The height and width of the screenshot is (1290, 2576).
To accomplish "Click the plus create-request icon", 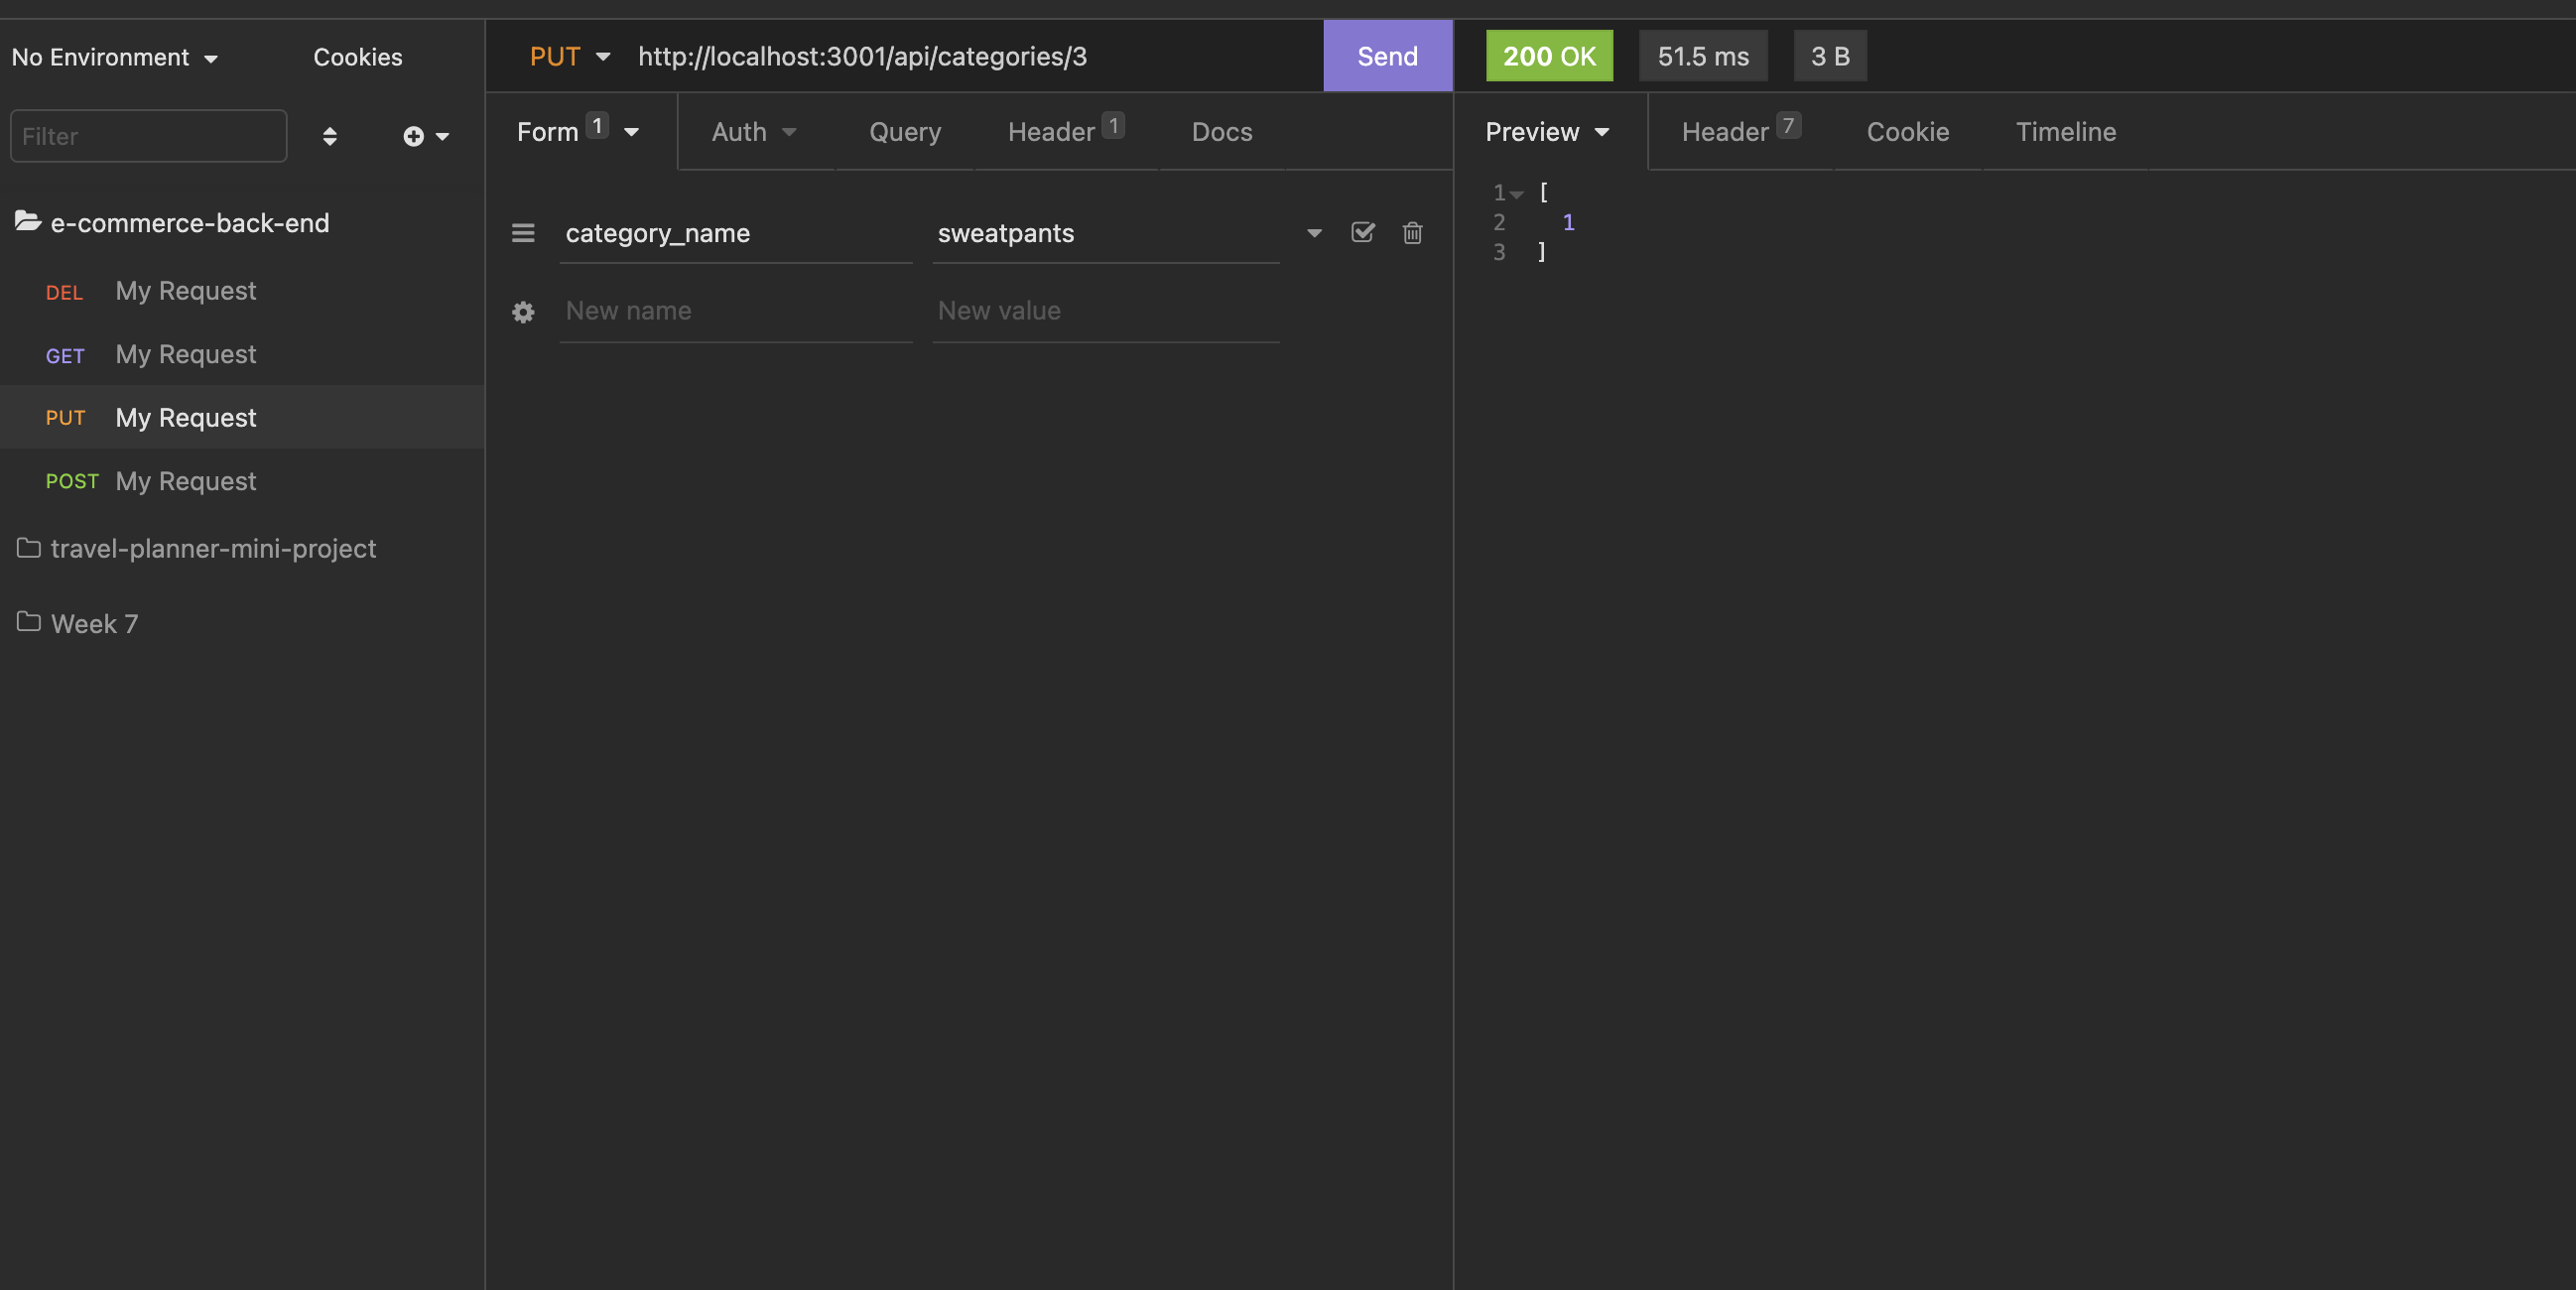I will click(x=414, y=136).
